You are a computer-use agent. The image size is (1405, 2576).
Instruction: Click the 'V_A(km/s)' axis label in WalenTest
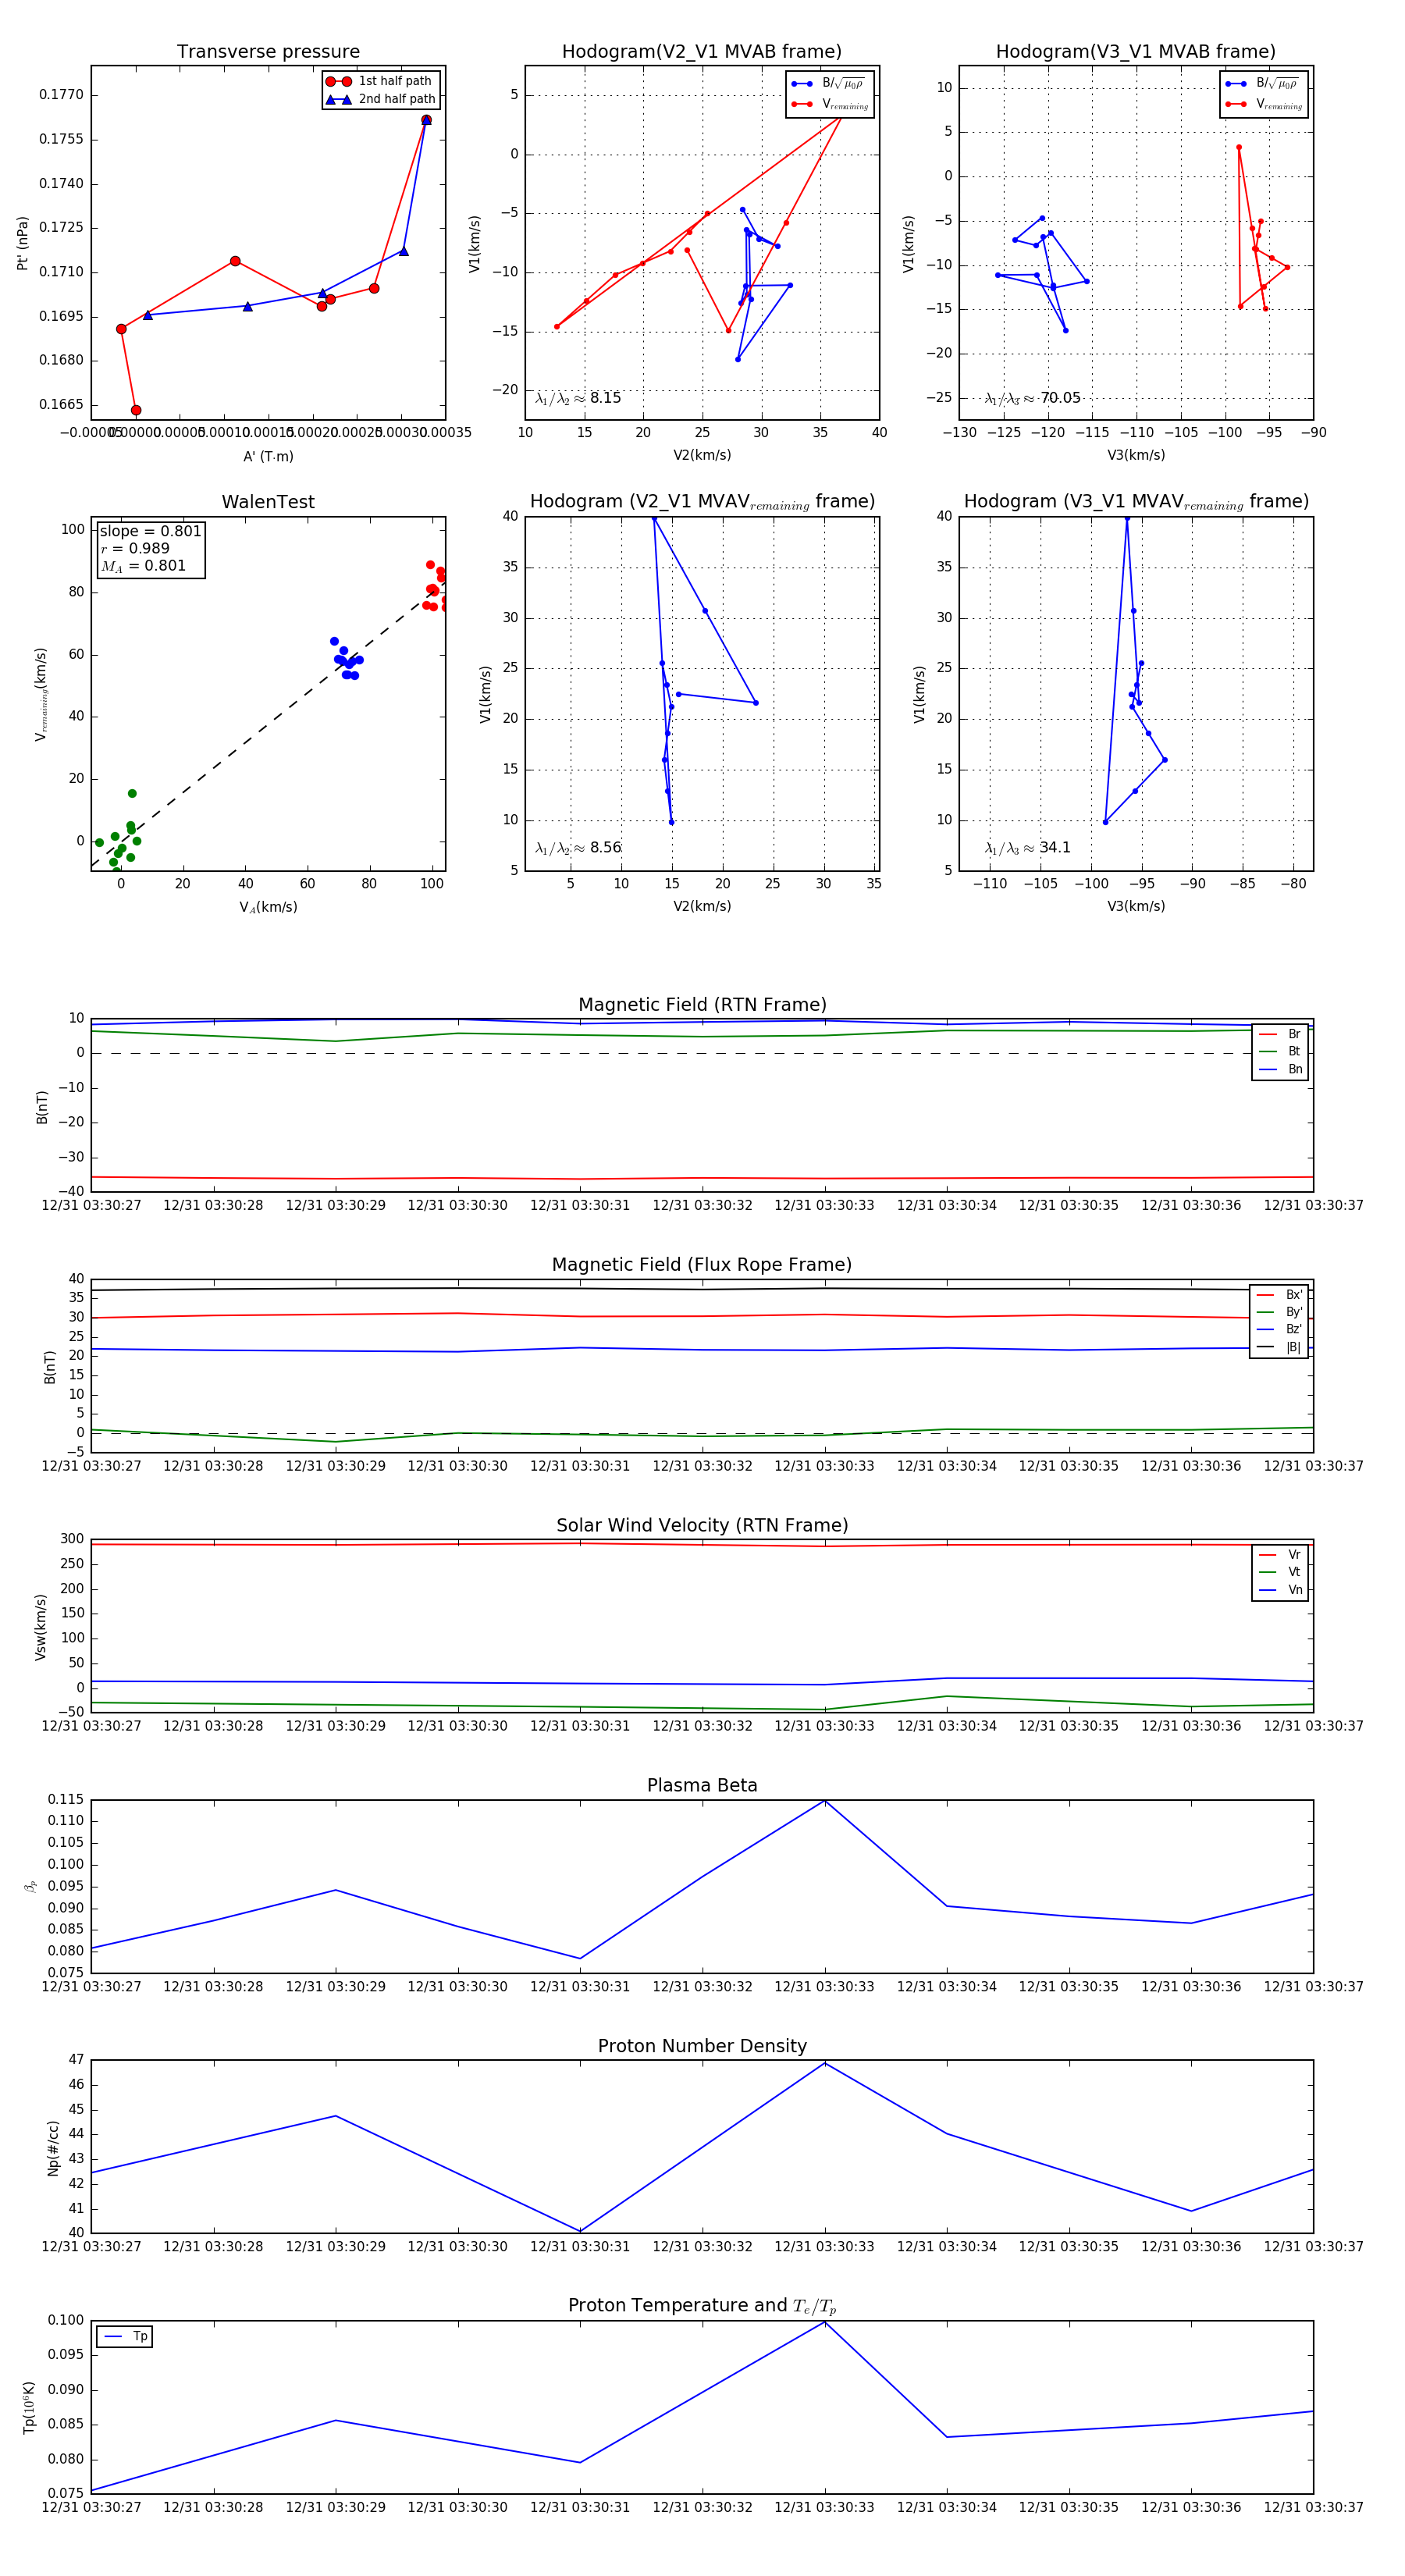pyautogui.click(x=268, y=907)
